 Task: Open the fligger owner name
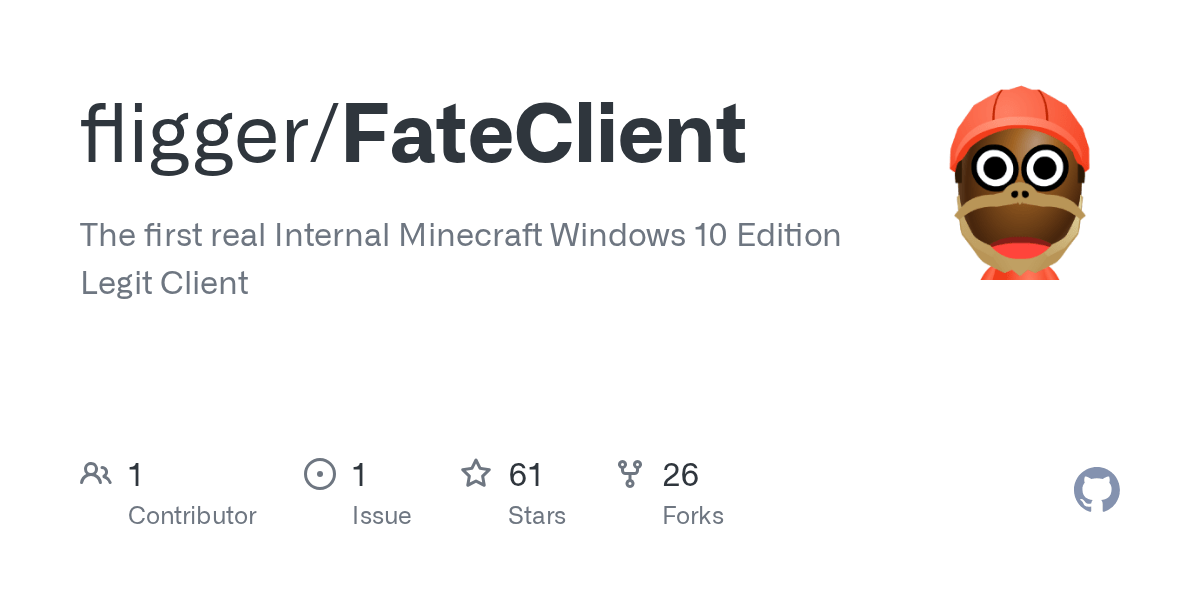coord(195,135)
